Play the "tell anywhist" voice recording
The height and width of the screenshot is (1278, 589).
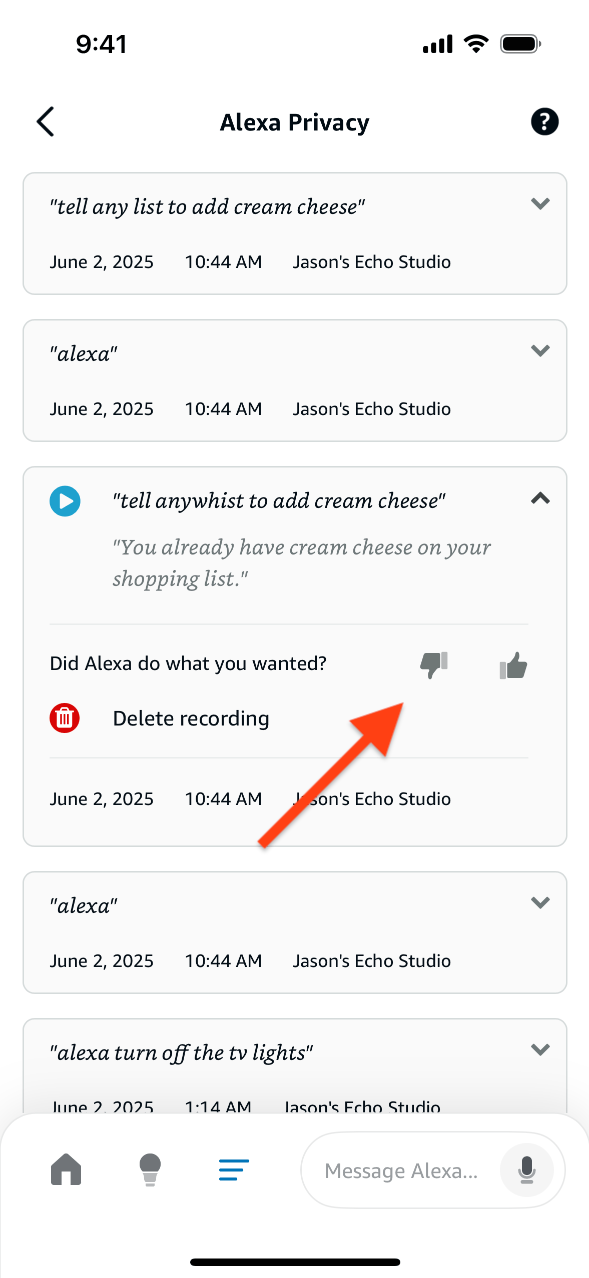[65, 501]
